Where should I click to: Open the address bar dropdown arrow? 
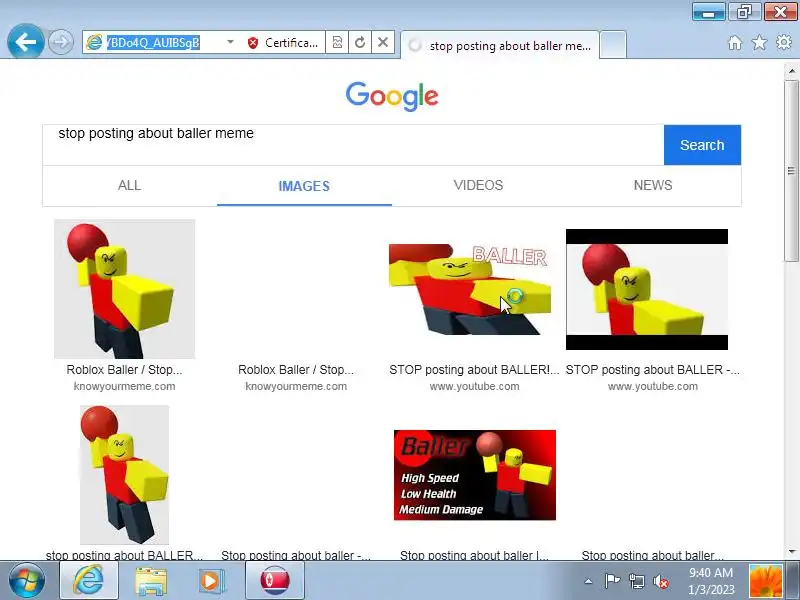pyautogui.click(x=230, y=42)
